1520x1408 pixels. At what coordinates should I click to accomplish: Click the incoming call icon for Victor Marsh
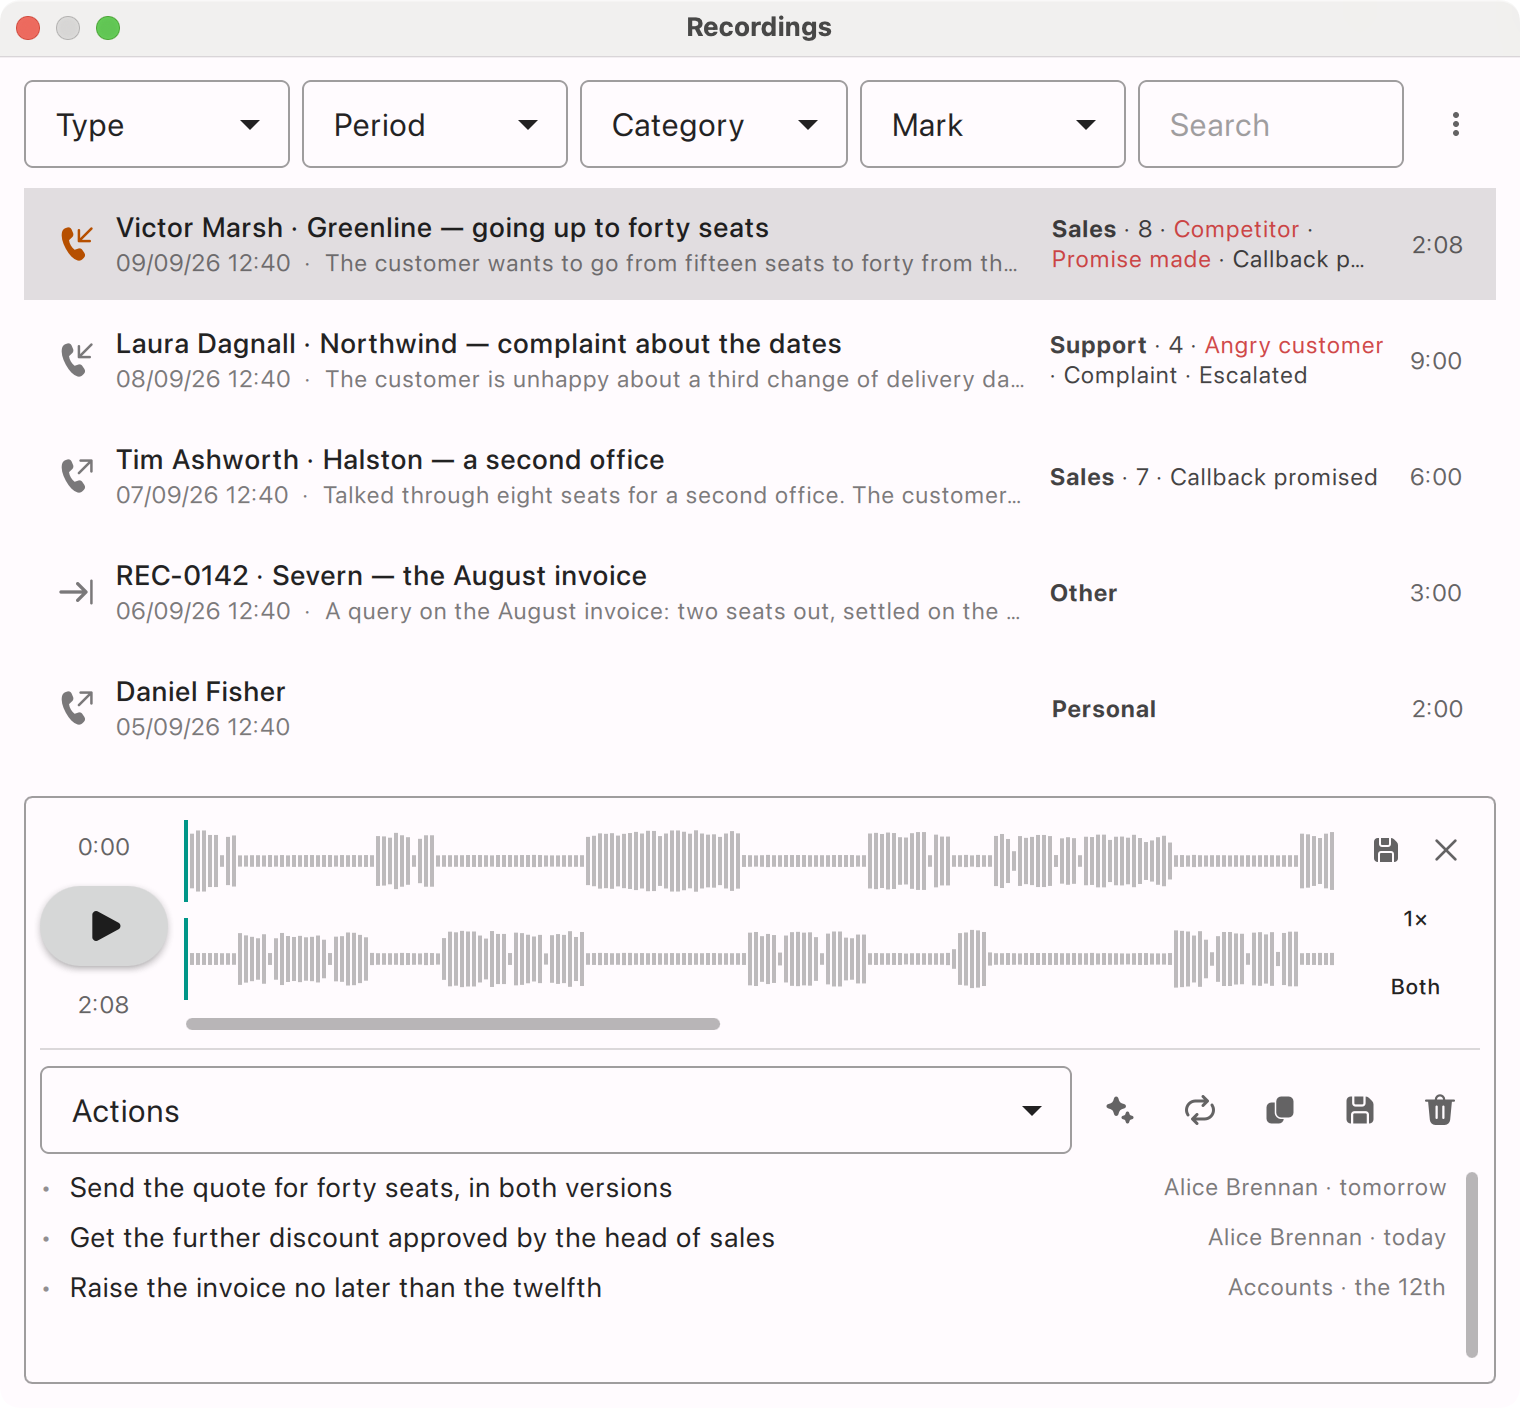(77, 244)
